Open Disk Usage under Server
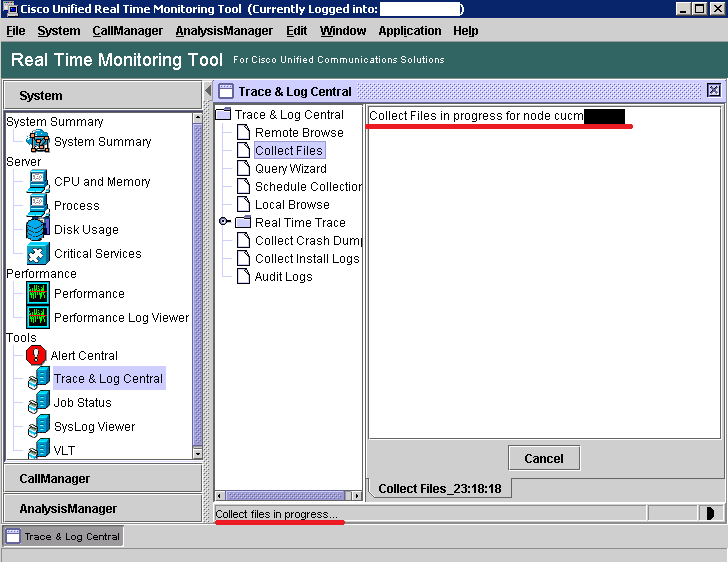The width and height of the screenshot is (728, 562). pyautogui.click(x=86, y=229)
